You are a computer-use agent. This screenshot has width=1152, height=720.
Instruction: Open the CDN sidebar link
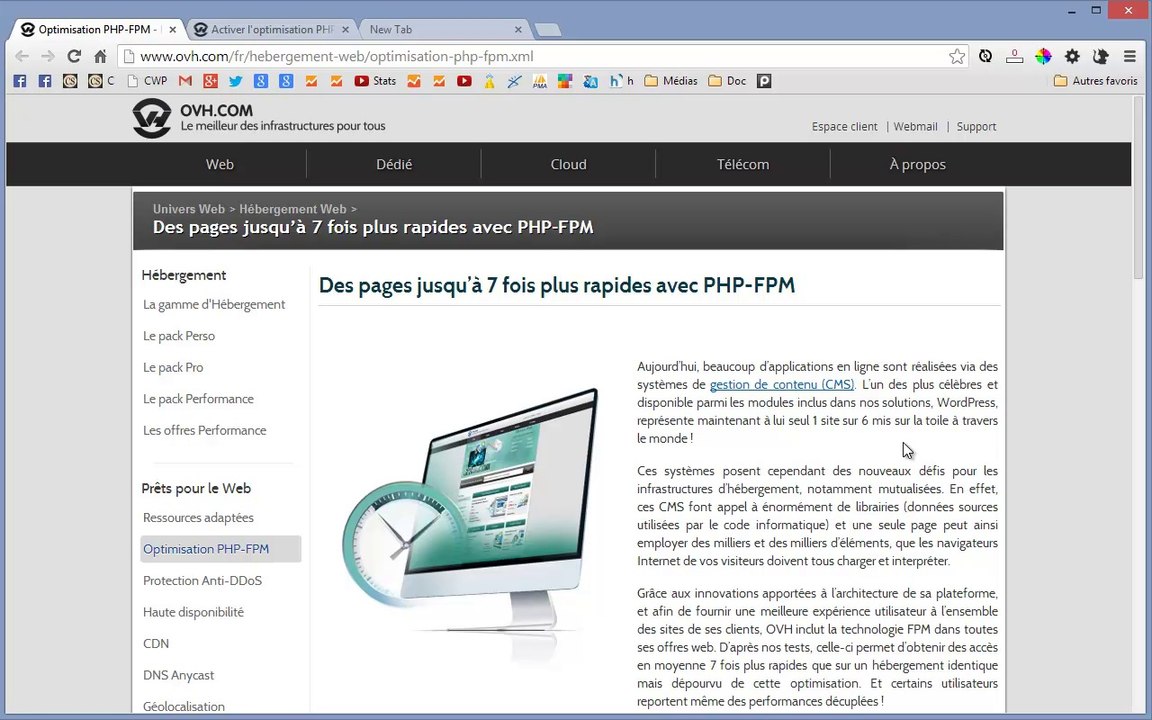[156, 644]
